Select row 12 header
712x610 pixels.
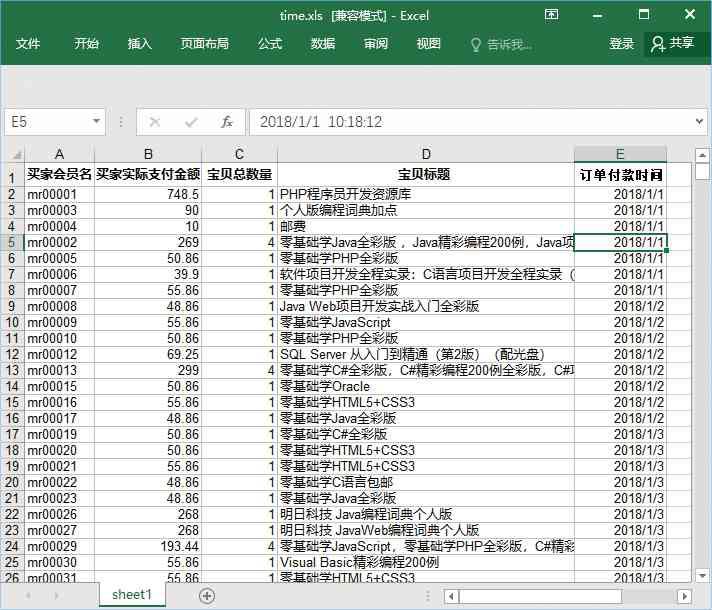point(12,354)
